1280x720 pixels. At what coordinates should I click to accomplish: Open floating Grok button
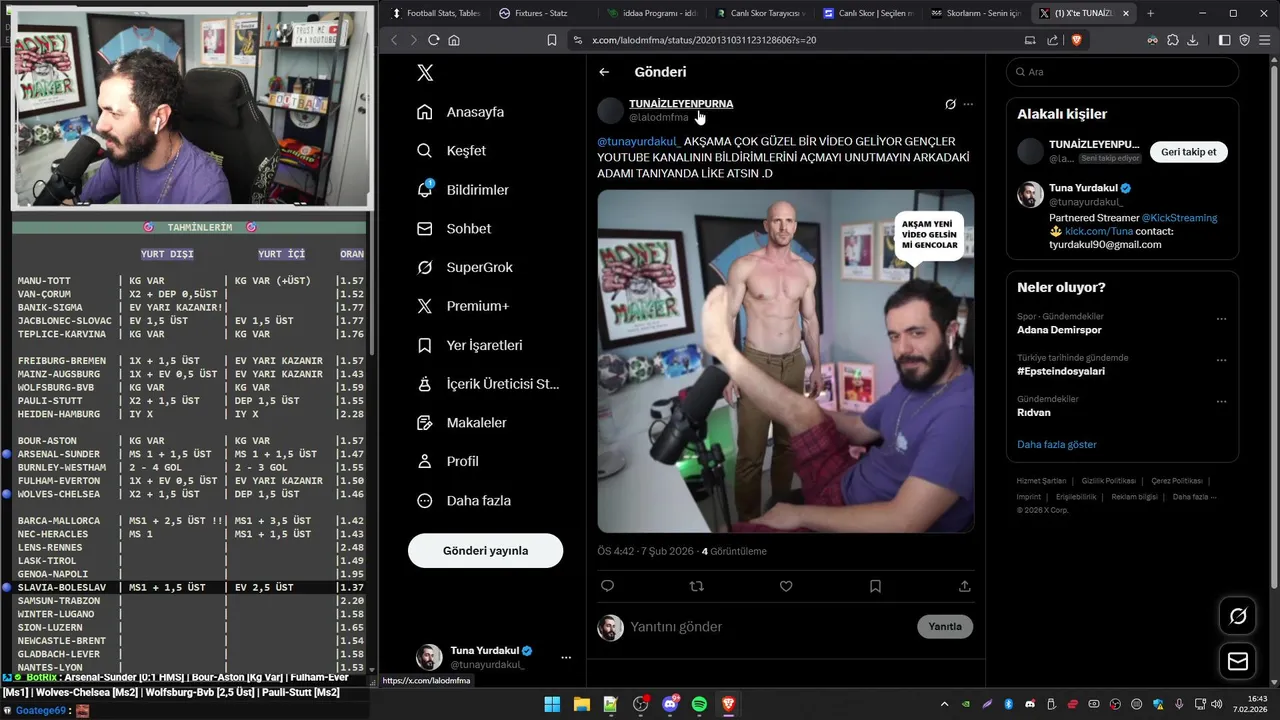pos(1238,616)
